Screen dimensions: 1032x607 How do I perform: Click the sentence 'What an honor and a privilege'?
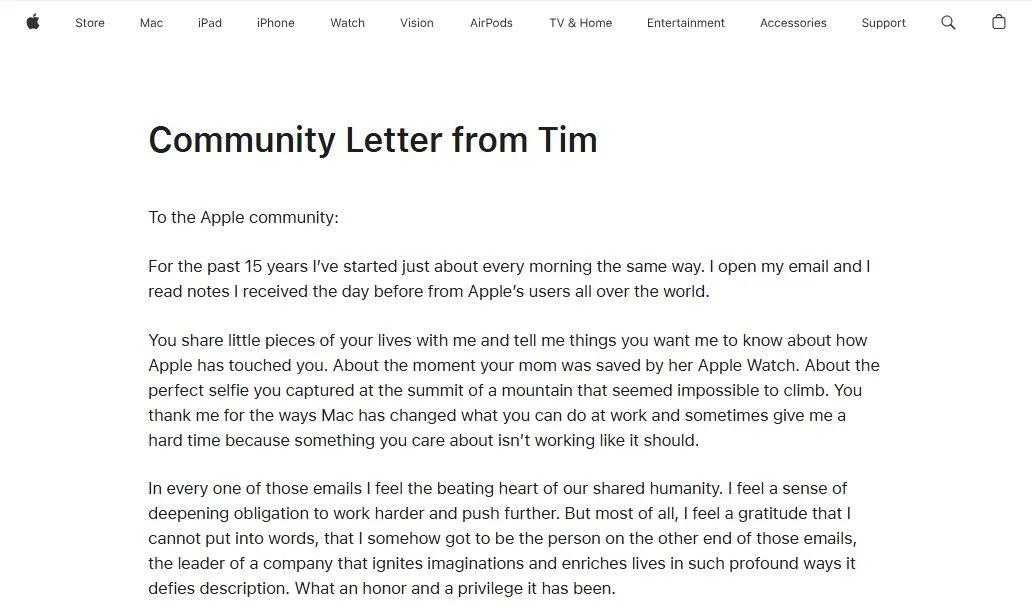tap(455, 588)
